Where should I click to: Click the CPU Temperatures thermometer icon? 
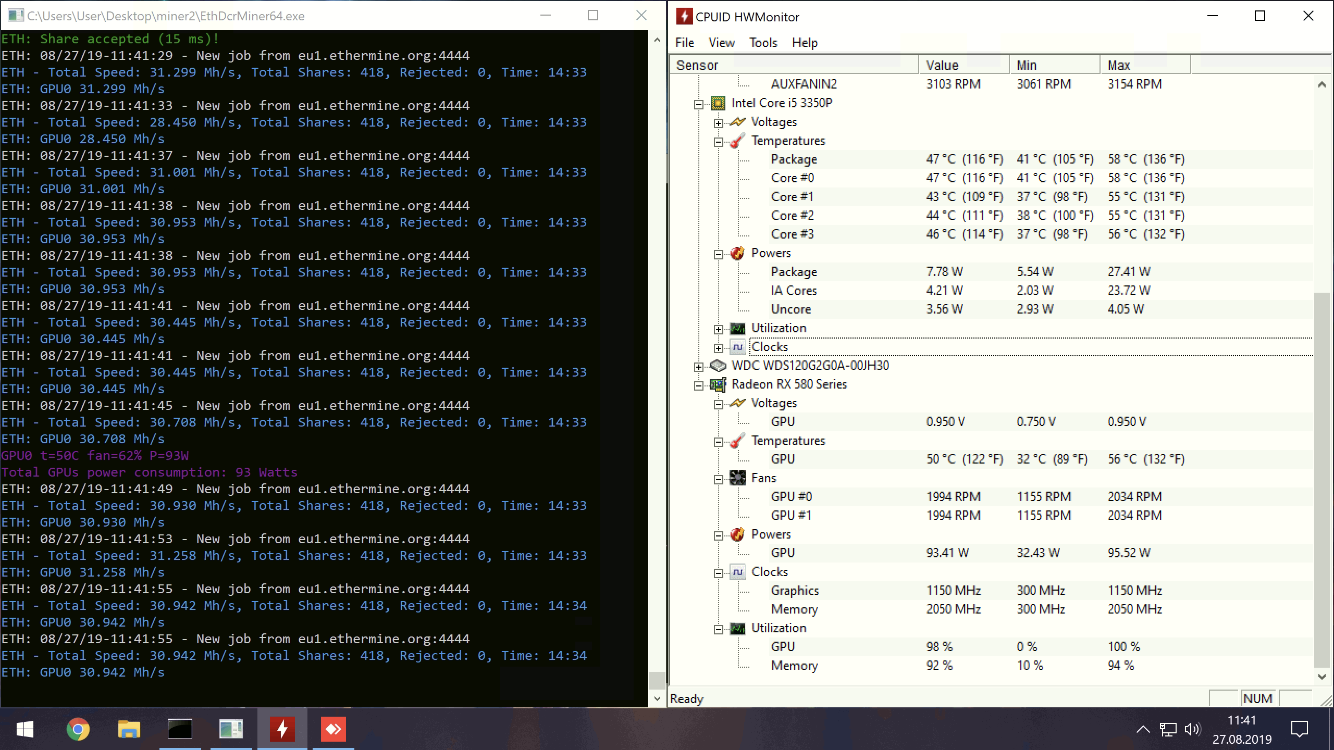(737, 141)
